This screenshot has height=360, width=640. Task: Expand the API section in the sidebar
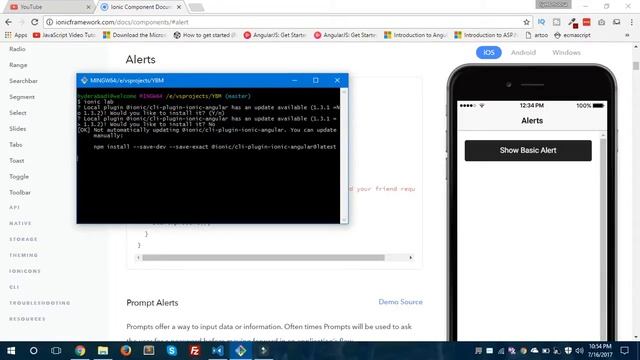[14, 207]
